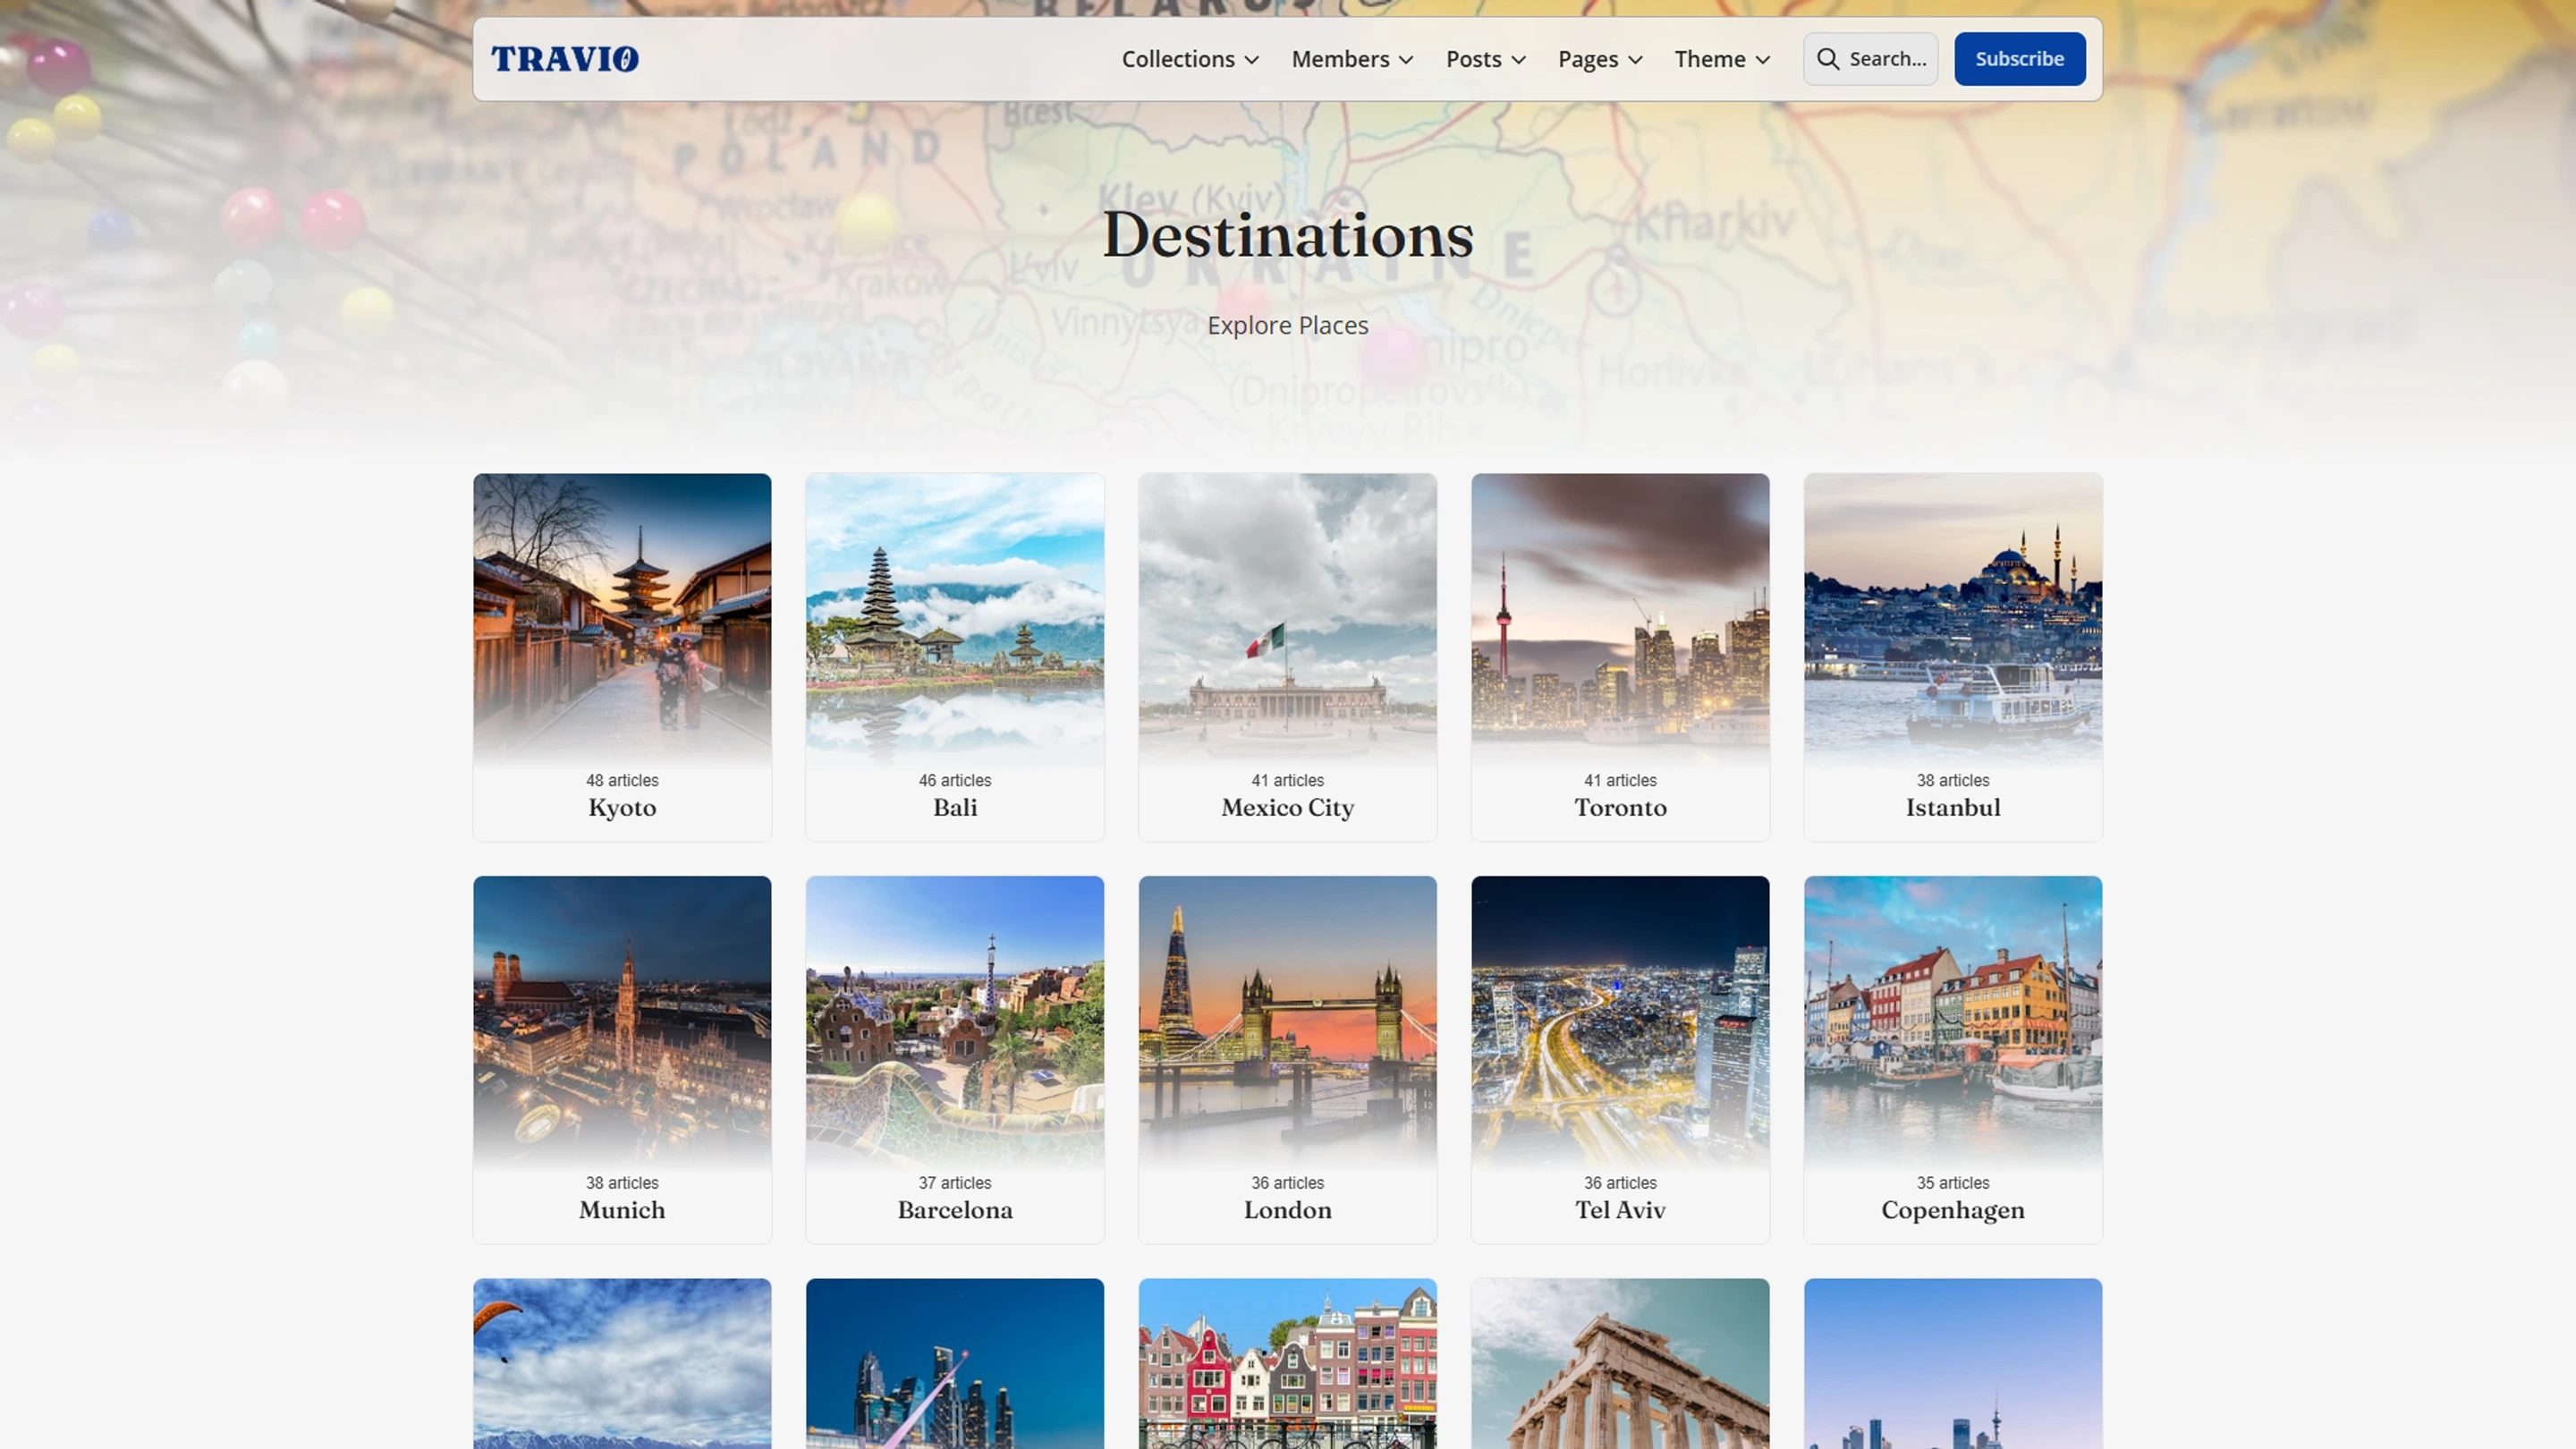Image resolution: width=2576 pixels, height=1449 pixels.
Task: Click the Barcelona title link
Action: 955,1210
